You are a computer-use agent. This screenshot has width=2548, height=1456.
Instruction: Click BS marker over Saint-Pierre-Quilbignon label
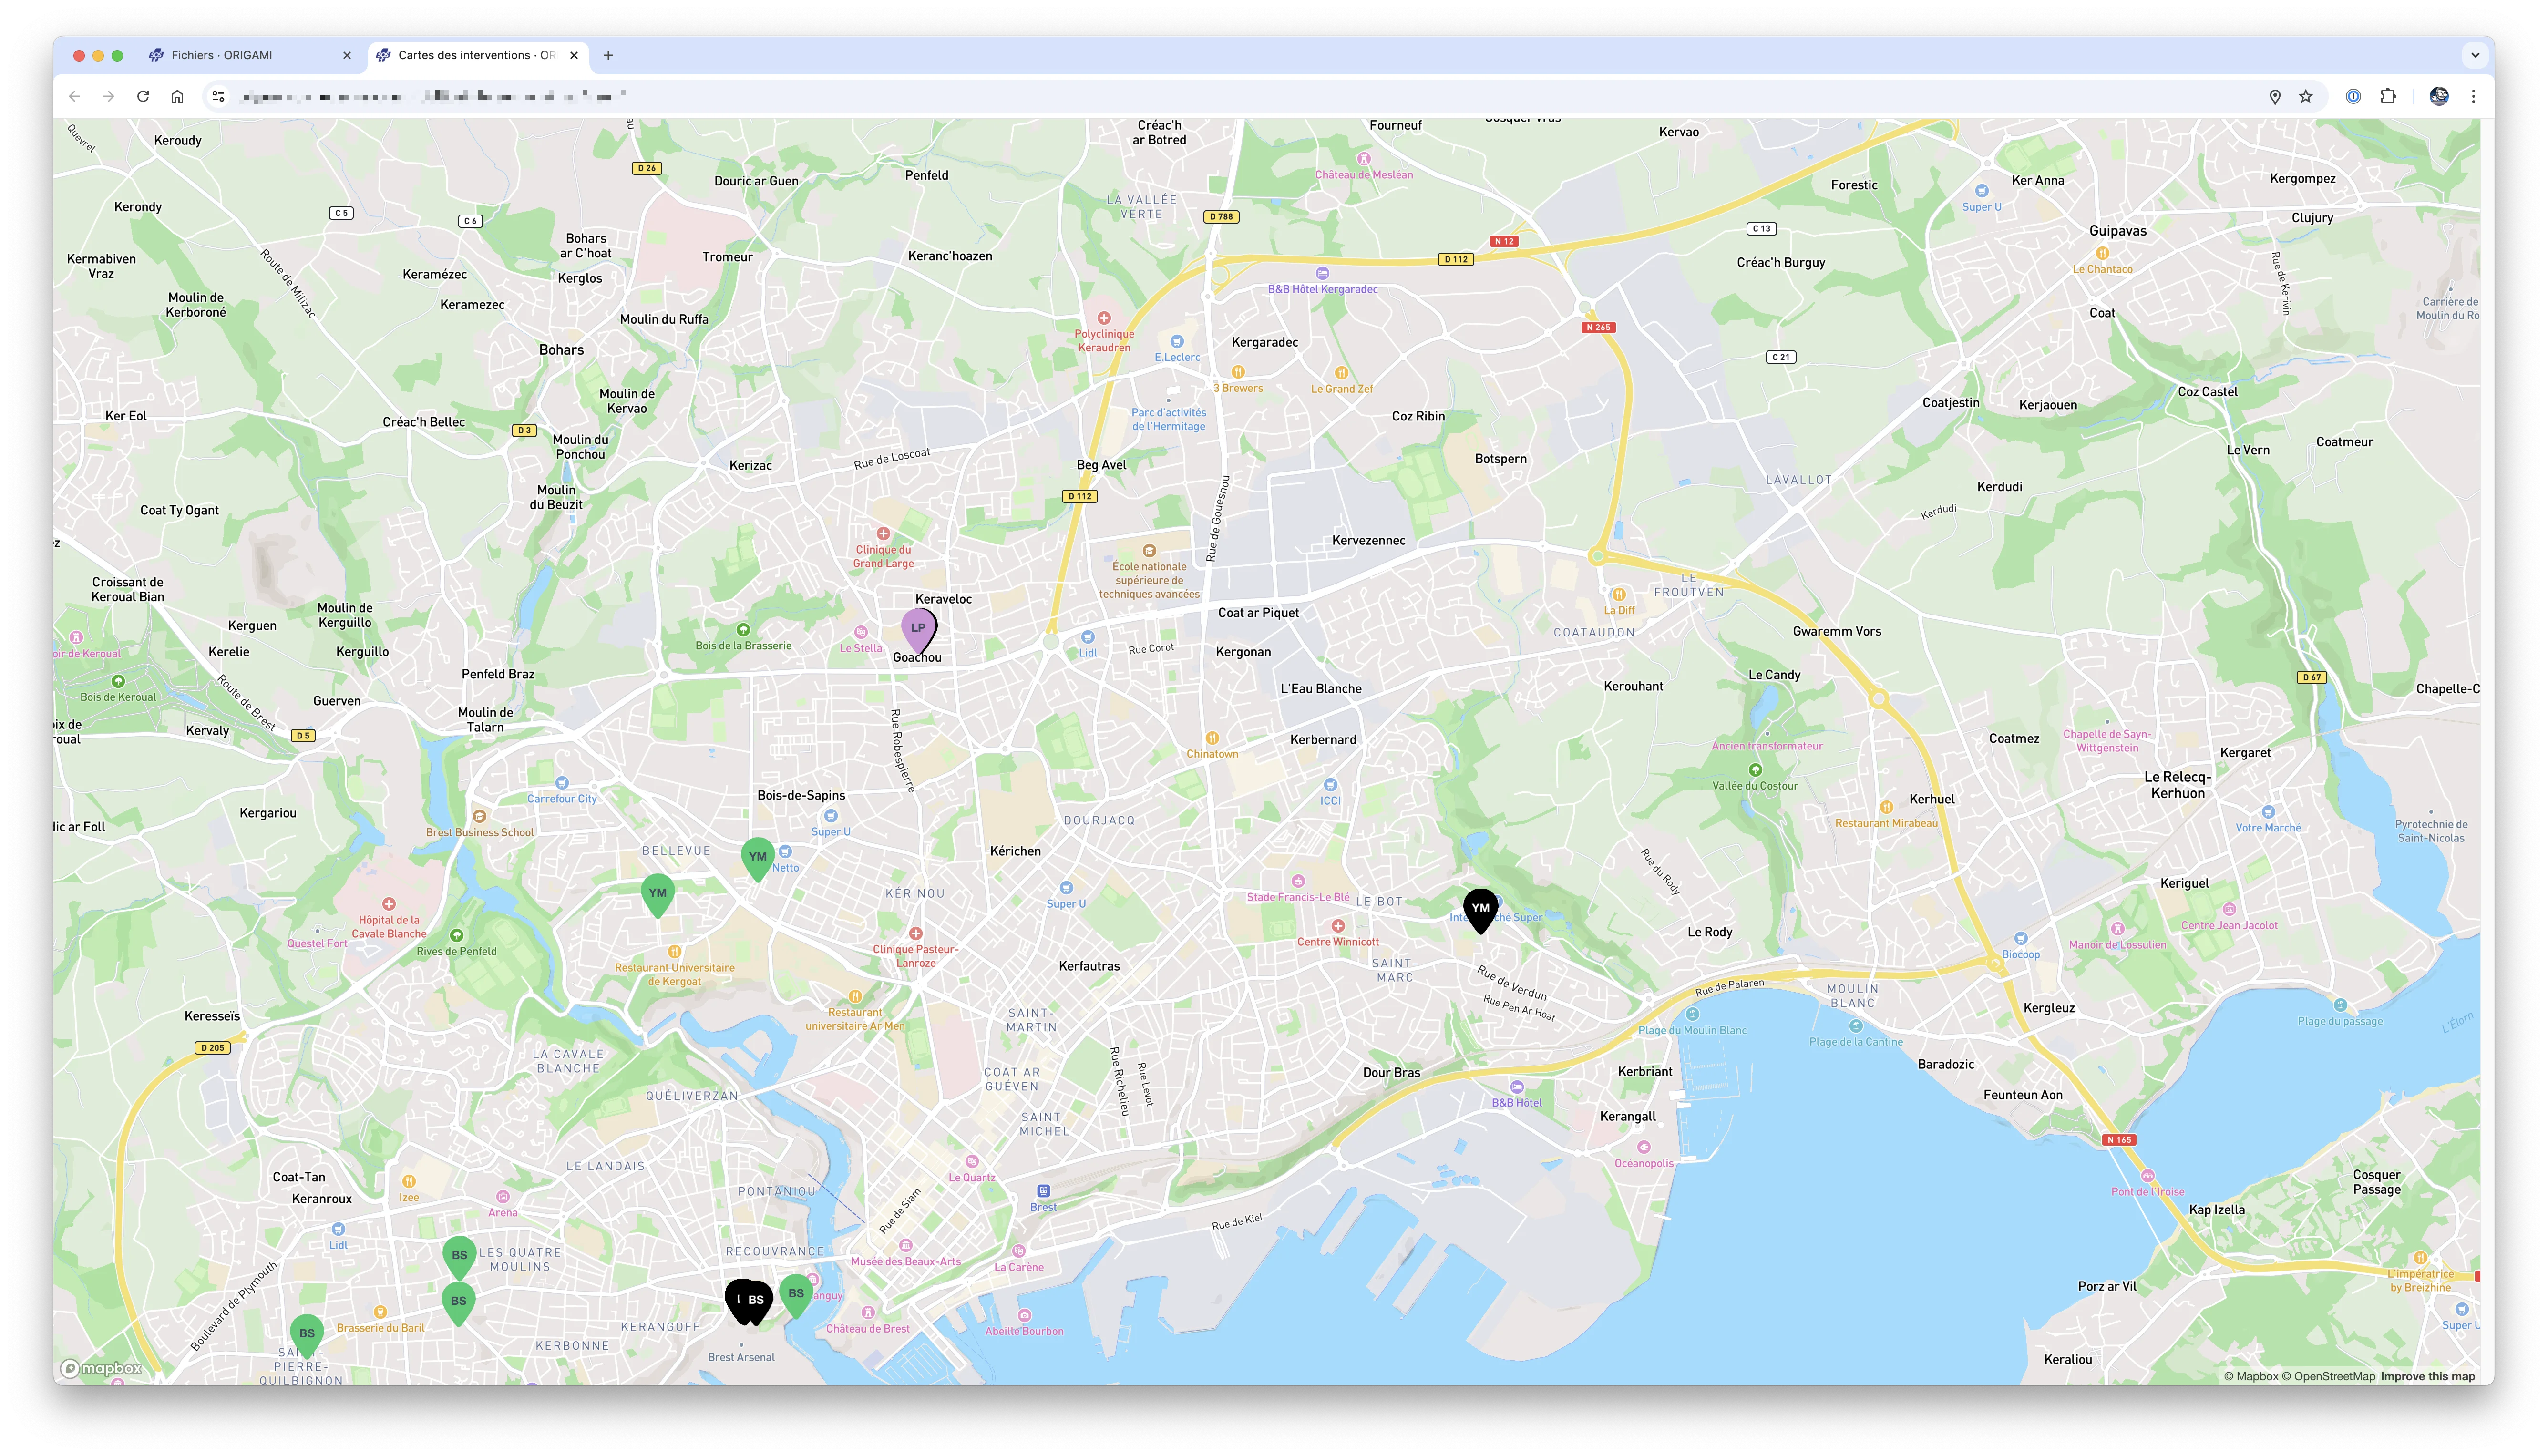click(x=307, y=1335)
